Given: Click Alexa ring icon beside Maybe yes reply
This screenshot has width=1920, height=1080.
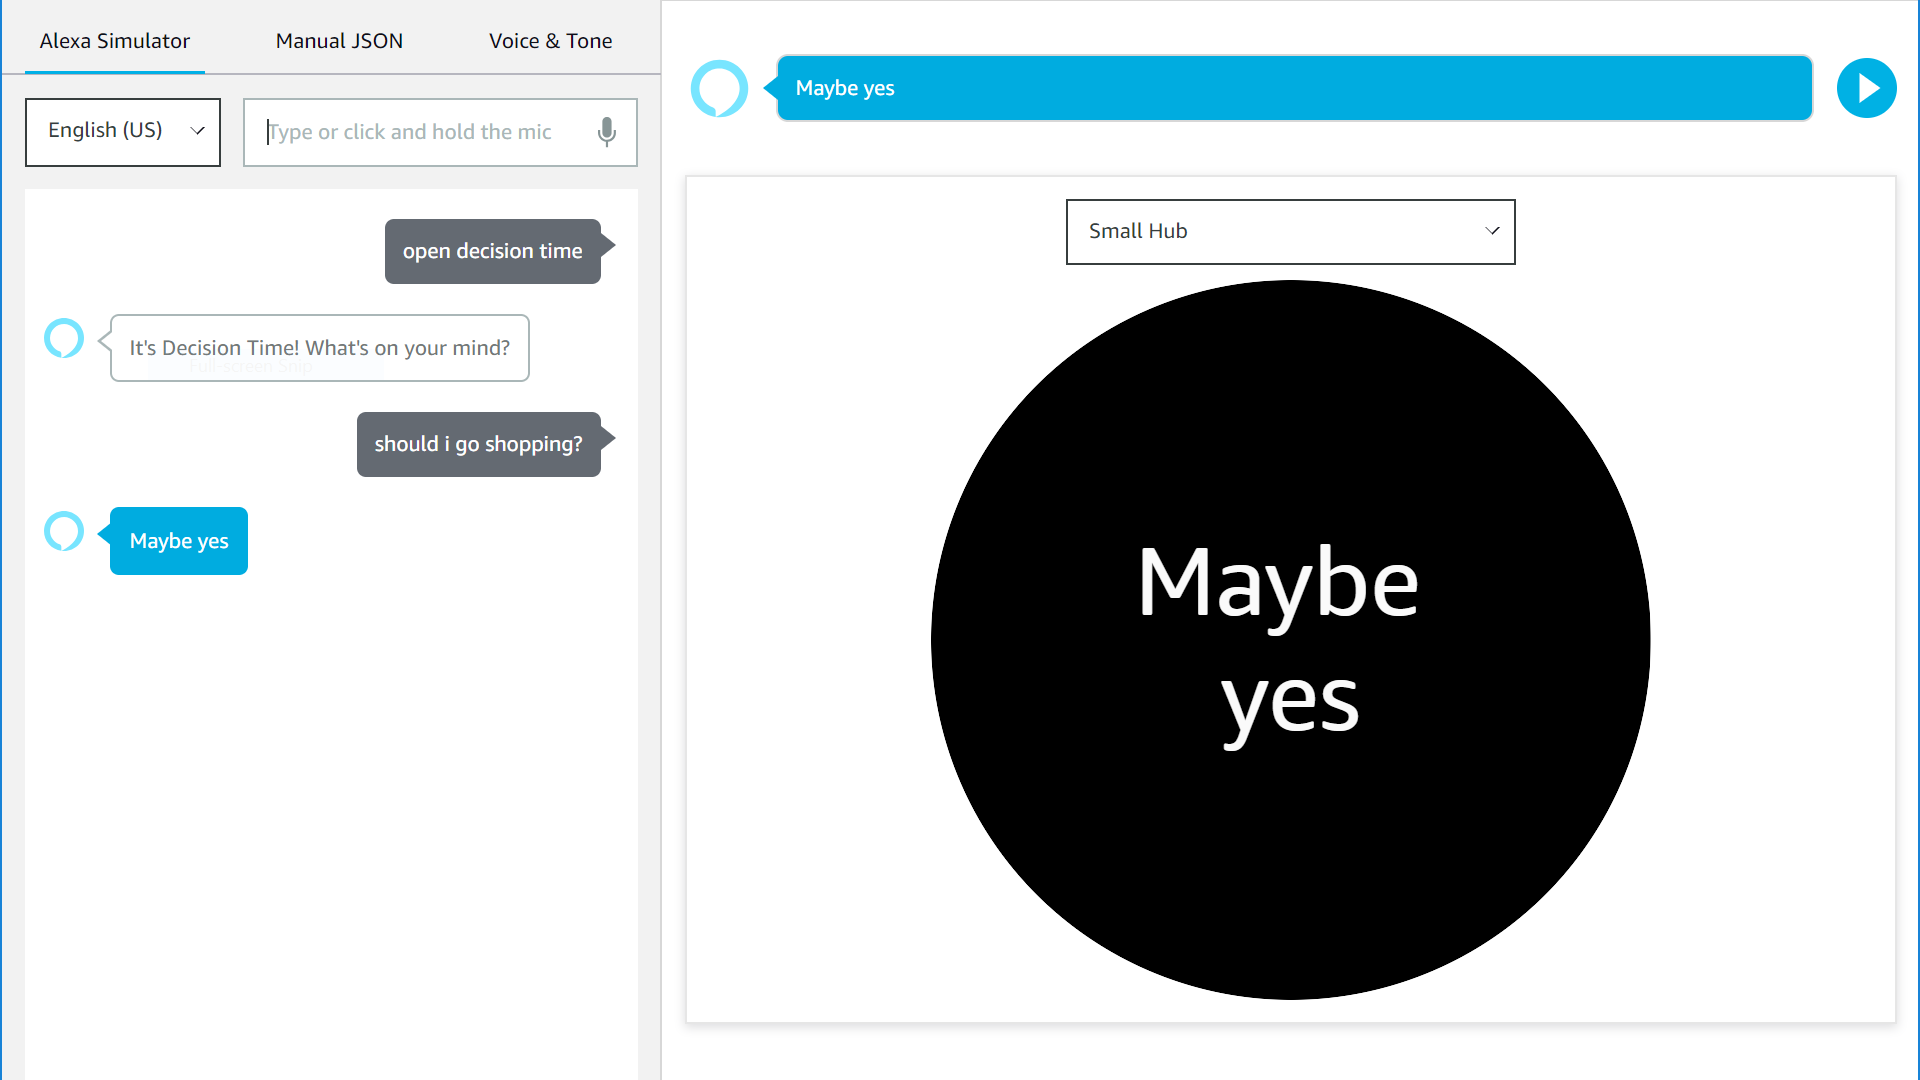Looking at the screenshot, I should 64,532.
